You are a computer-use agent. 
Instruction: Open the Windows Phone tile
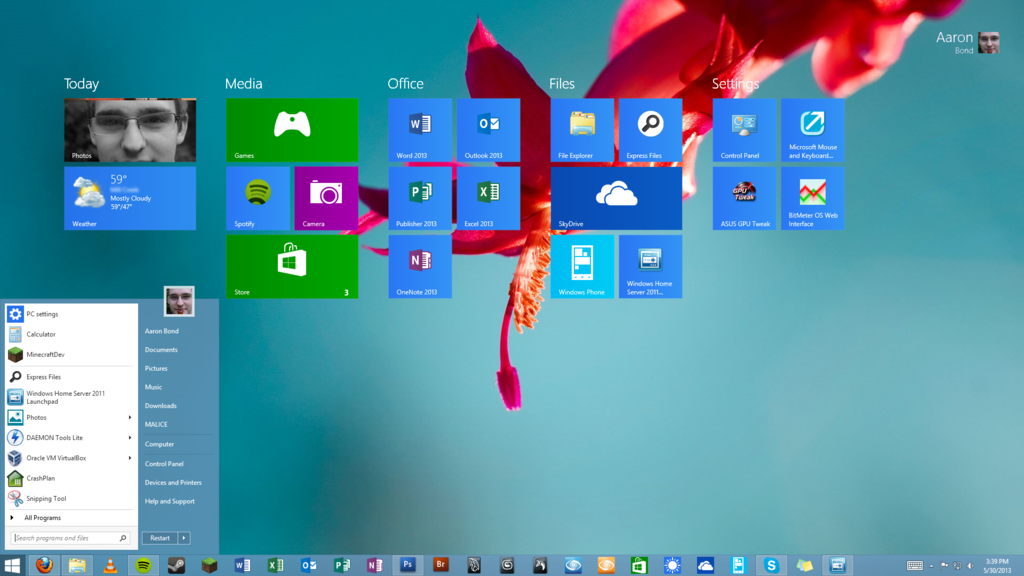tap(582, 266)
